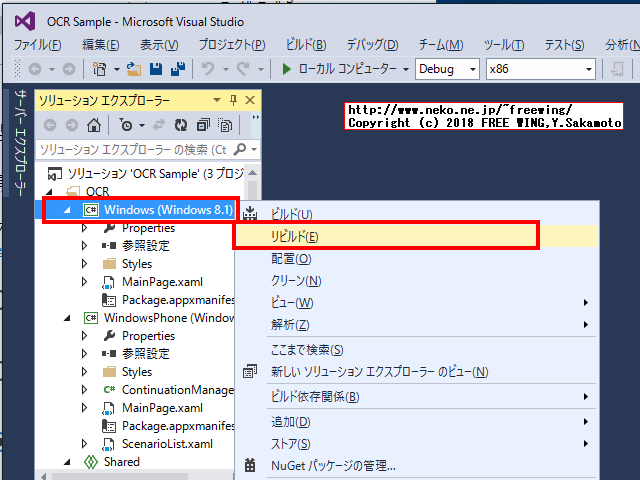Click the Undo toolbar icon
Image resolution: width=640 pixels, height=480 pixels.
208,69
